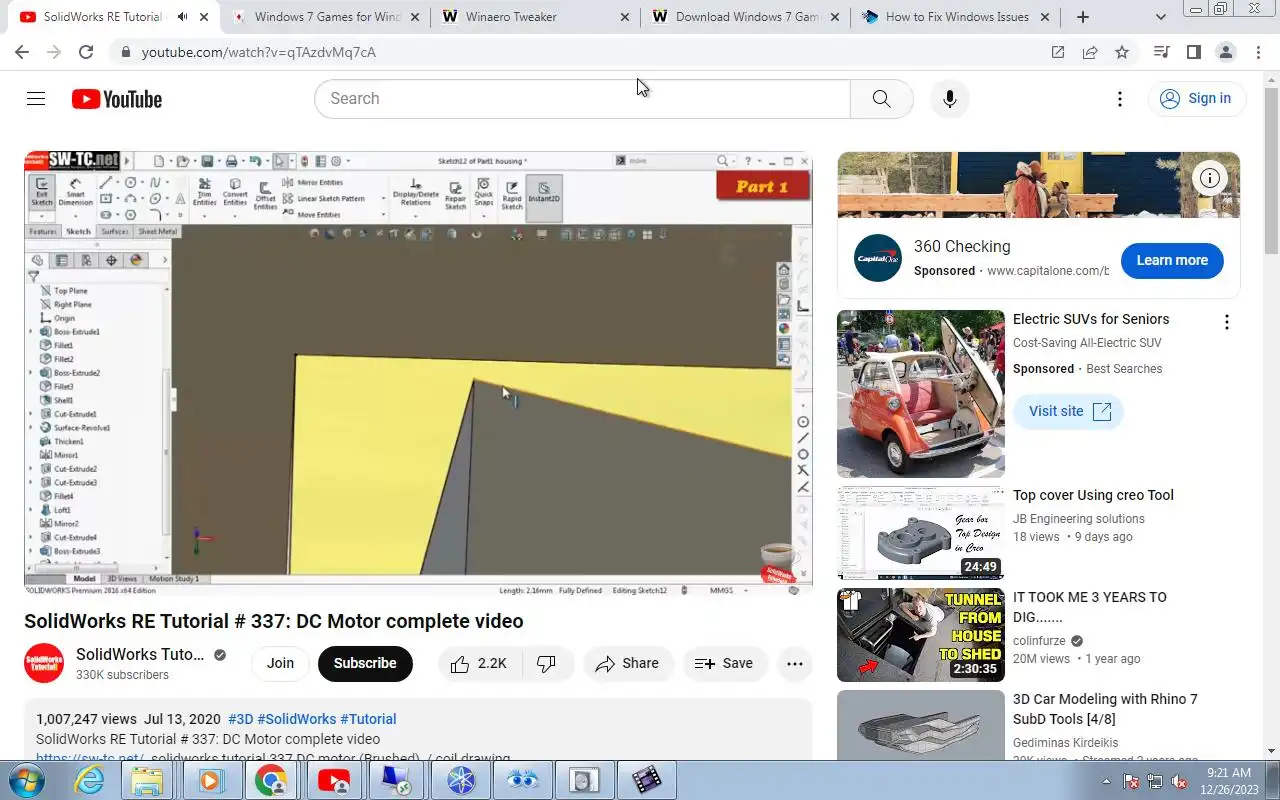Open a new browser tab
Viewport: 1280px width, 800px height.
(x=1083, y=17)
